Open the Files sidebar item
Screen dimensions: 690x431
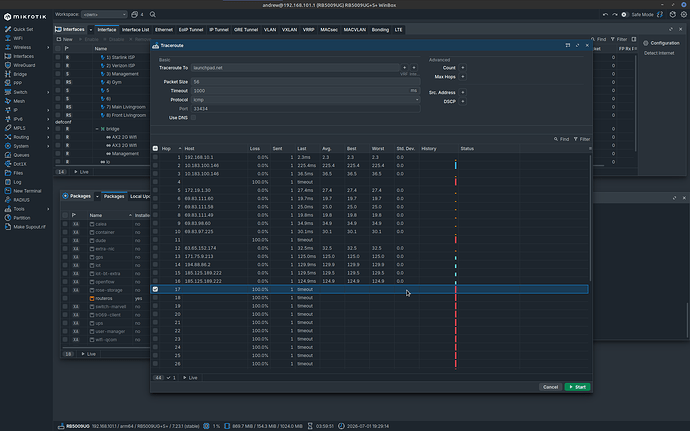click(18, 173)
